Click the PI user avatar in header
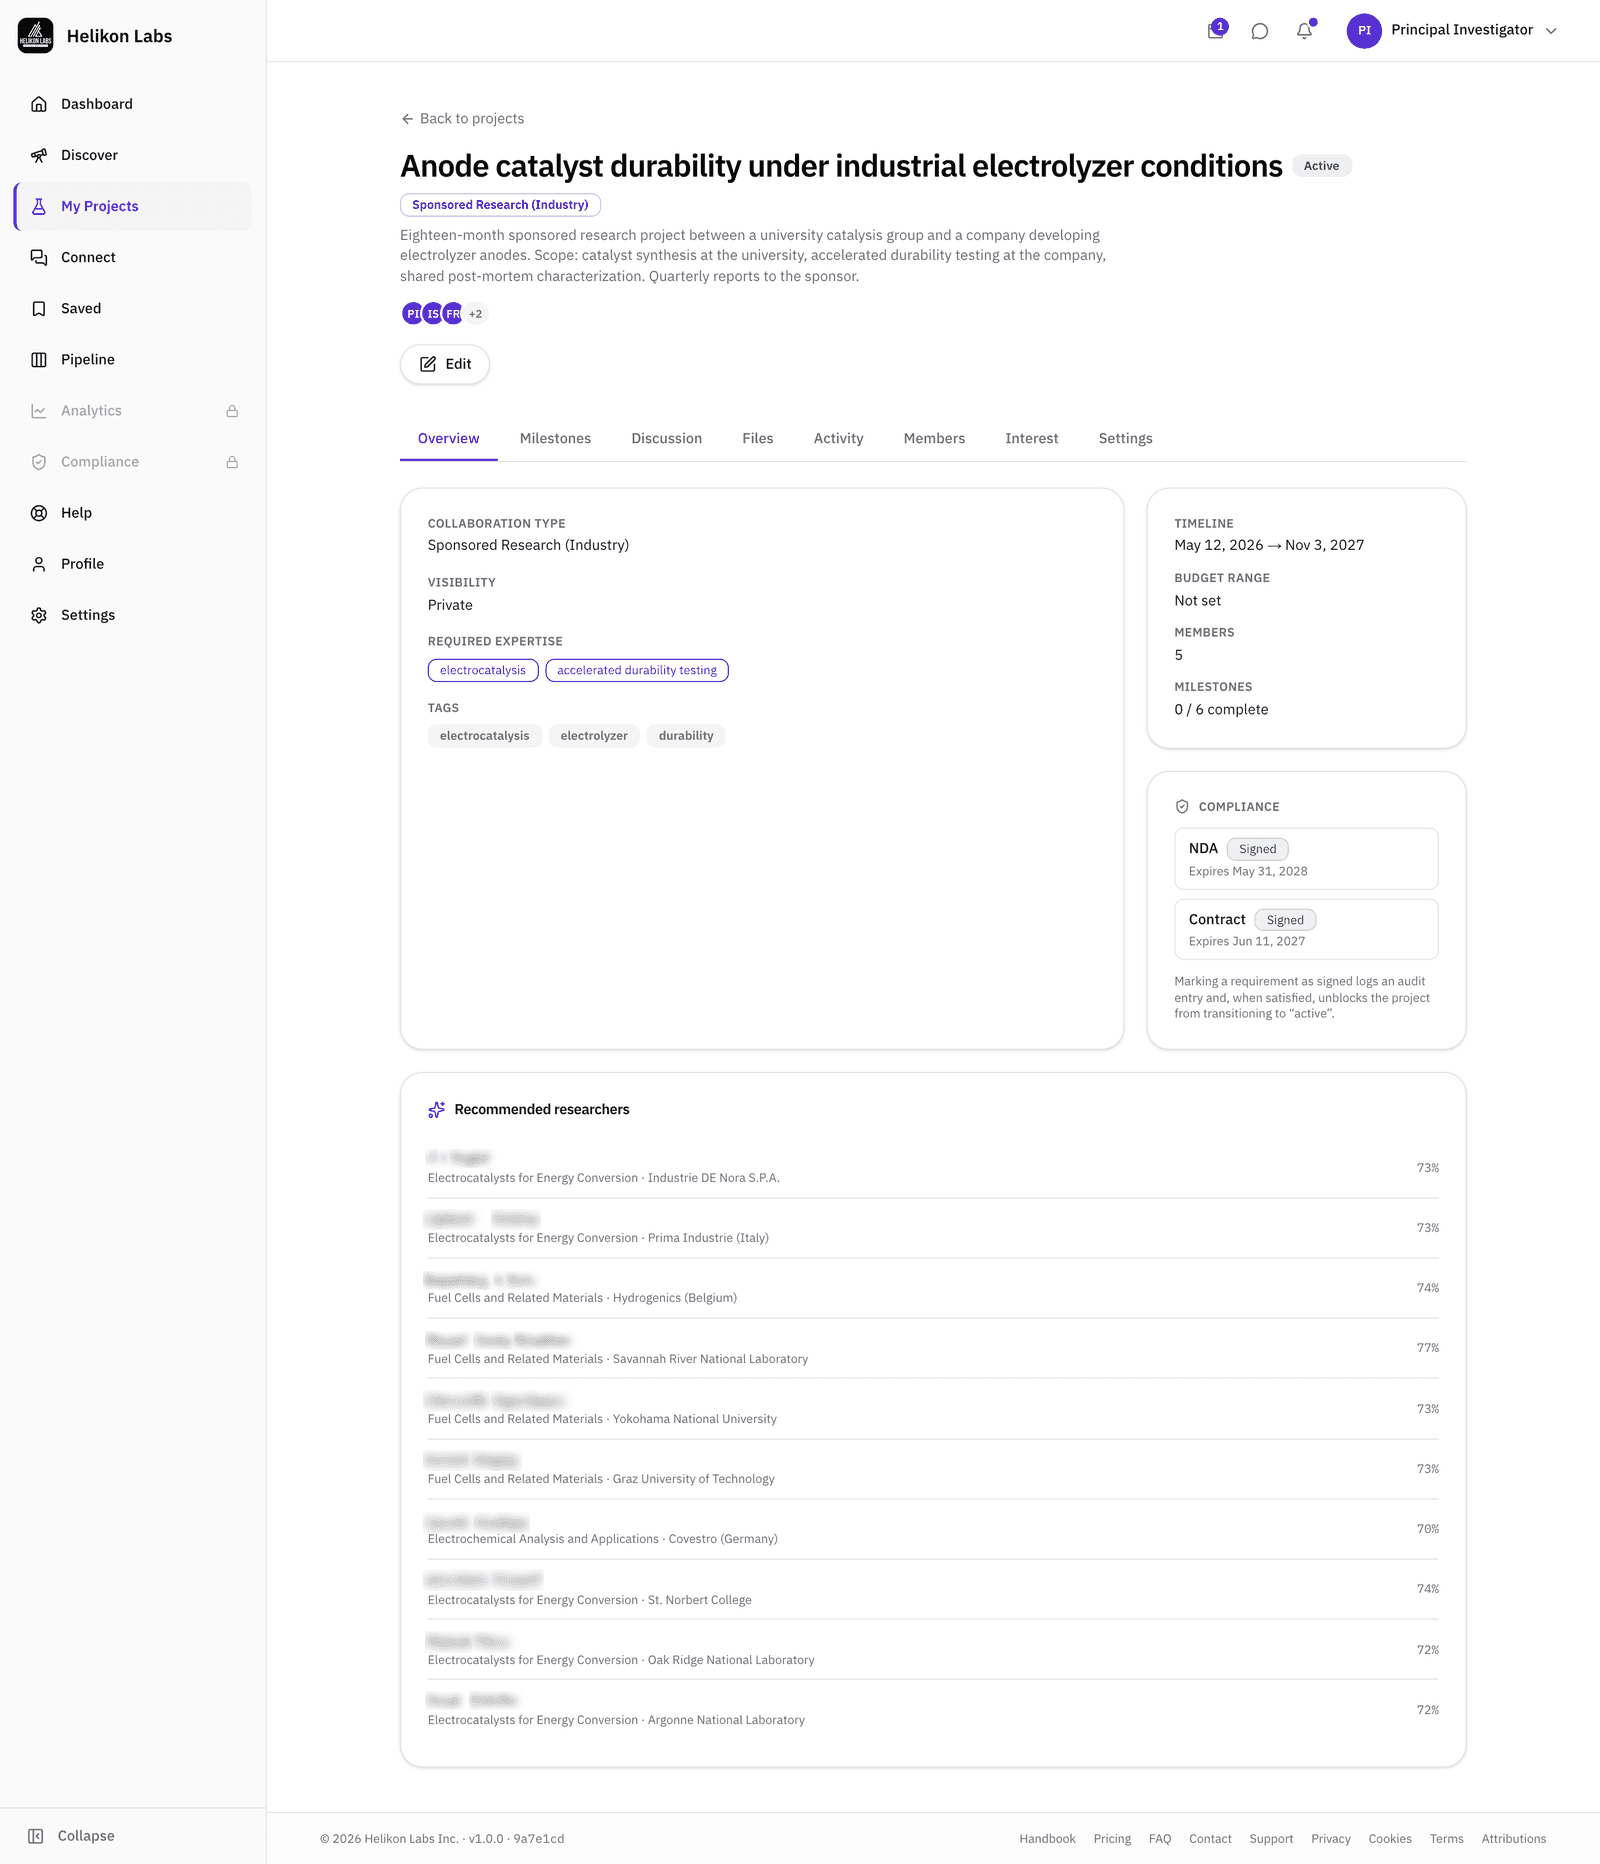This screenshot has width=1600, height=1864. [1364, 31]
